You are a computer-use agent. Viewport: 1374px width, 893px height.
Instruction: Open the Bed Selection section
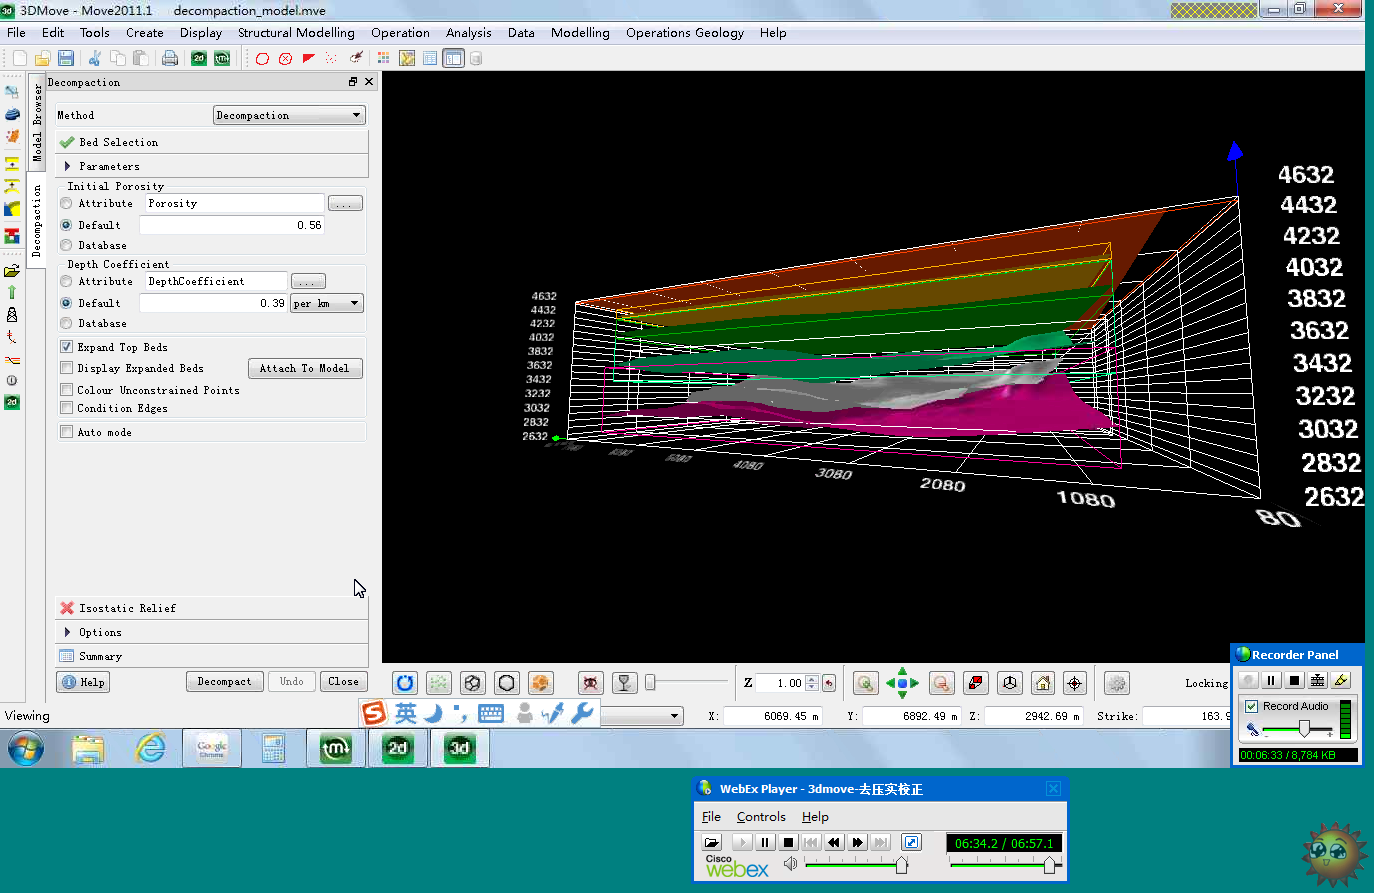point(212,142)
